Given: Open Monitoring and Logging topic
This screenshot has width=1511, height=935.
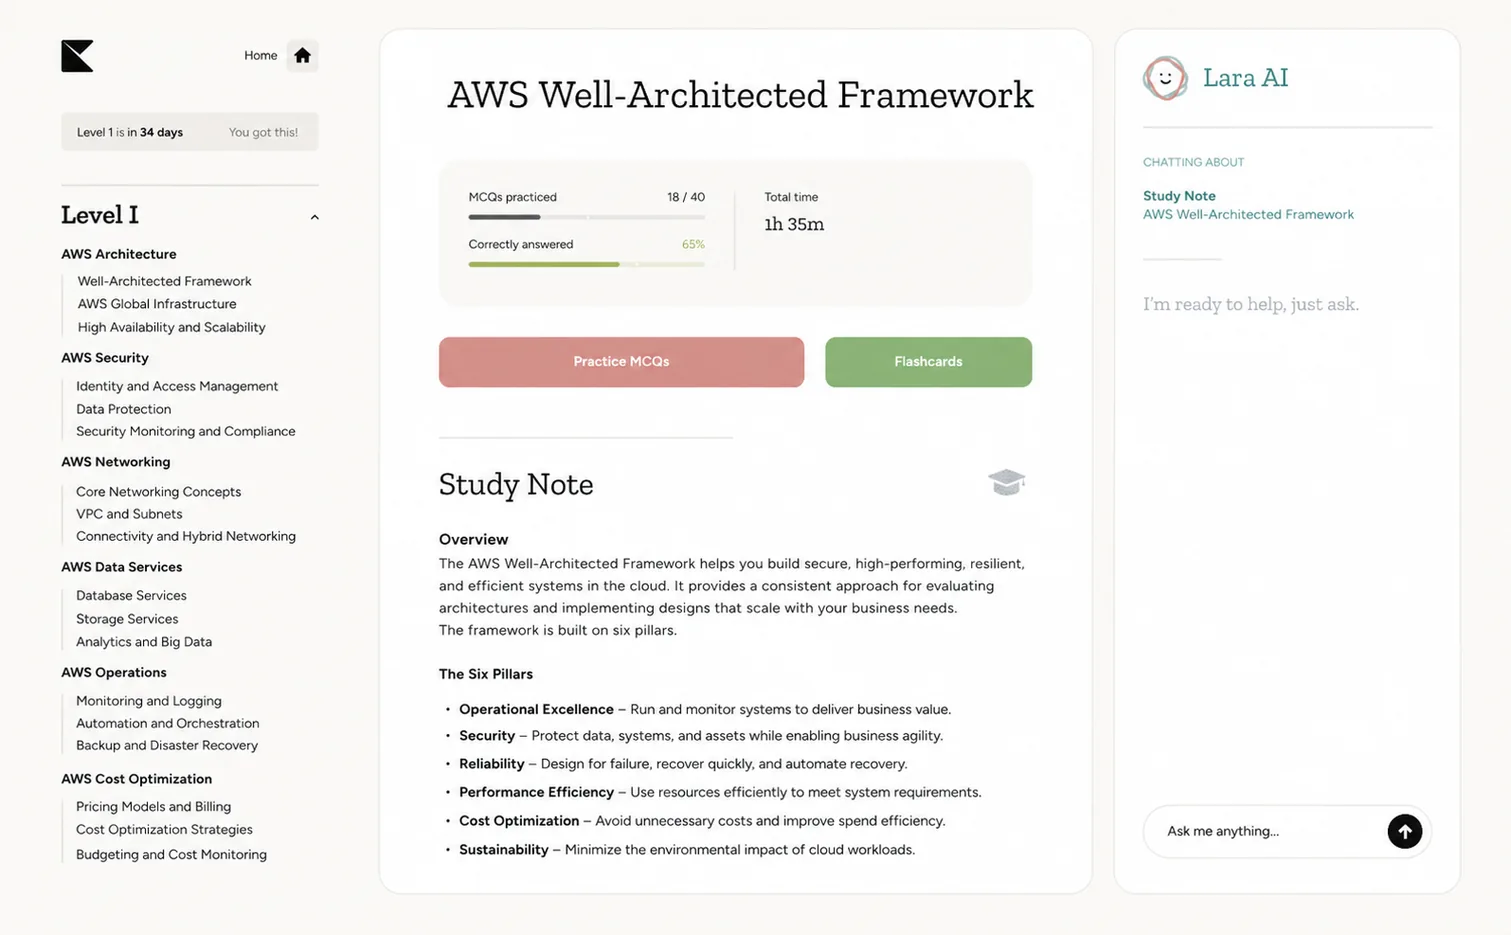Looking at the screenshot, I should point(149,701).
